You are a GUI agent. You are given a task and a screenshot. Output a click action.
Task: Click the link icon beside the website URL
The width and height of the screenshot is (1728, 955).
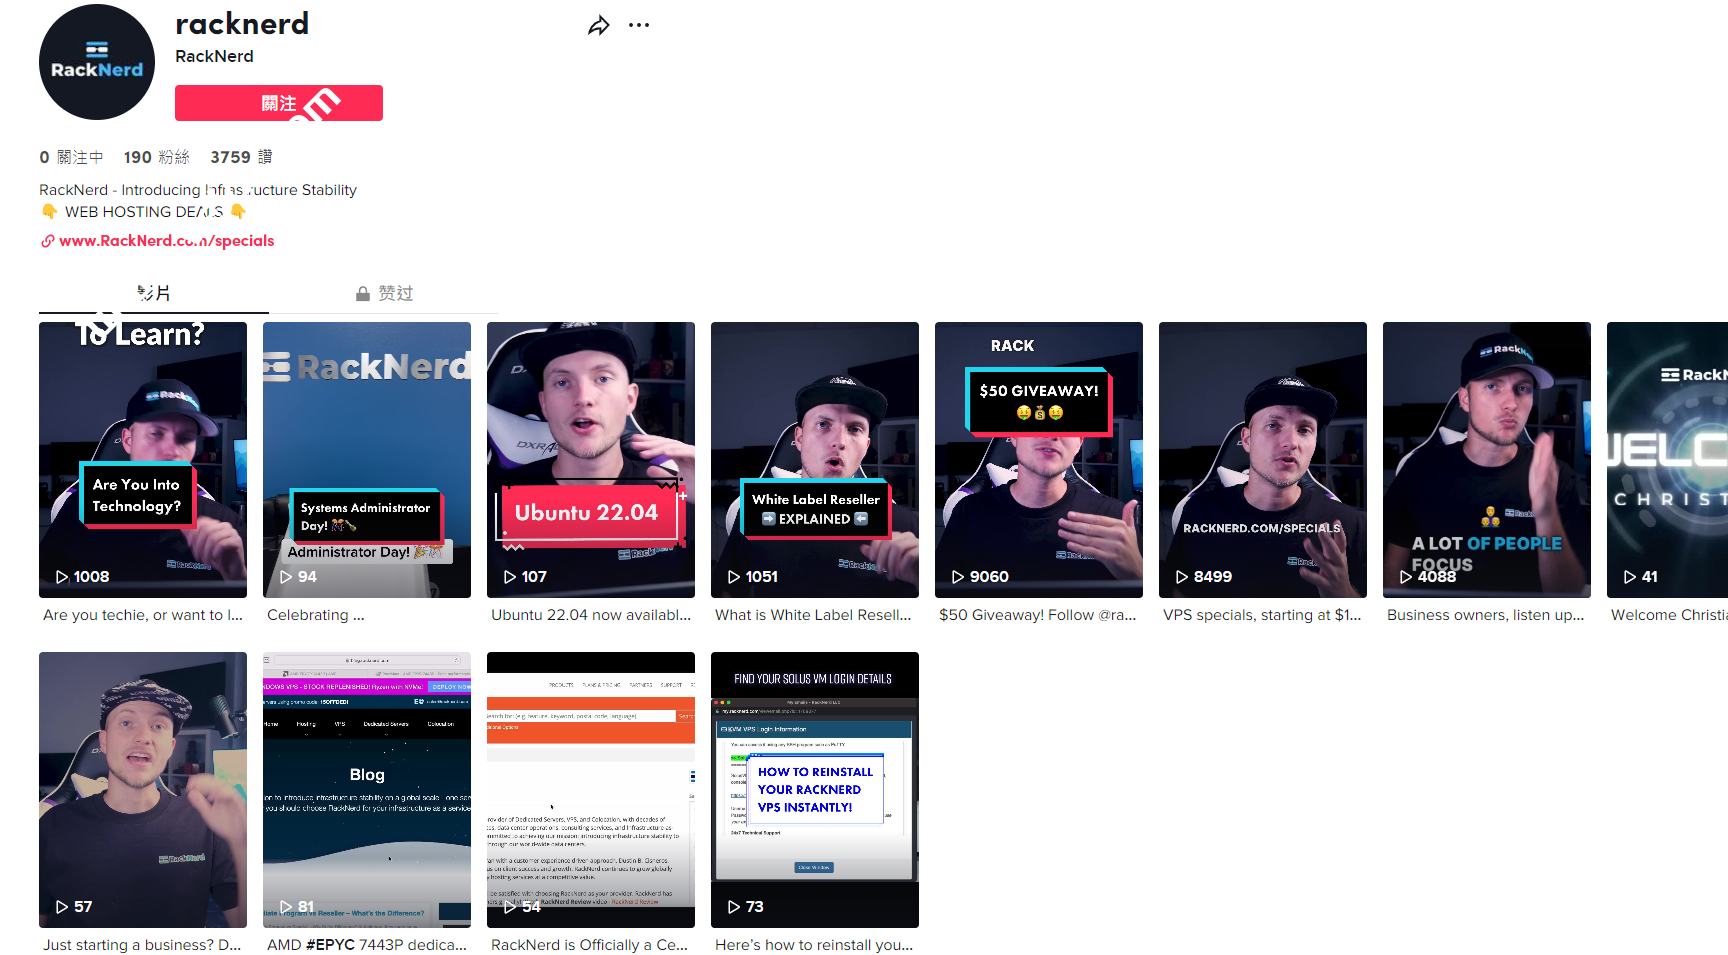coord(47,241)
